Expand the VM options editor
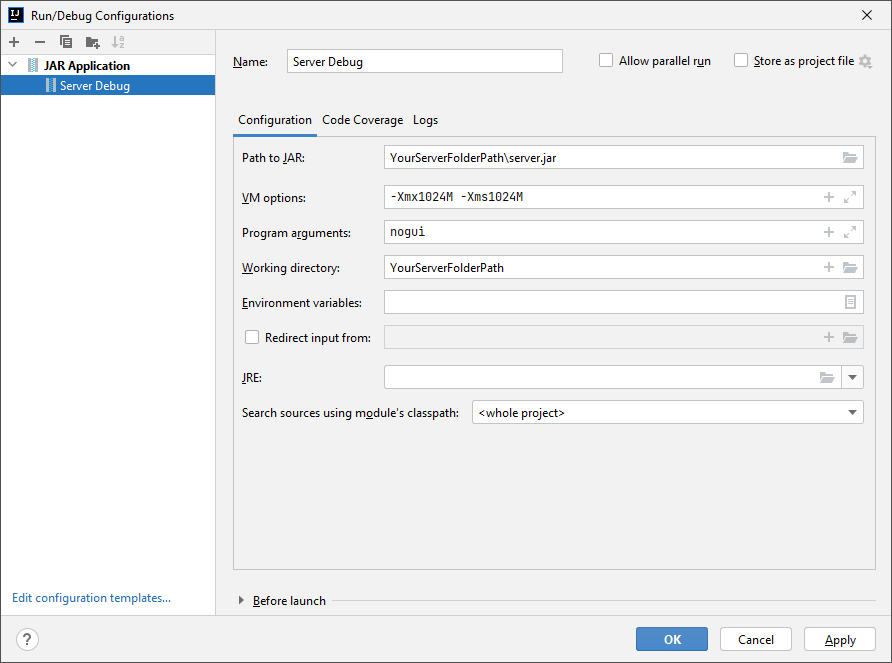 pyautogui.click(x=851, y=197)
